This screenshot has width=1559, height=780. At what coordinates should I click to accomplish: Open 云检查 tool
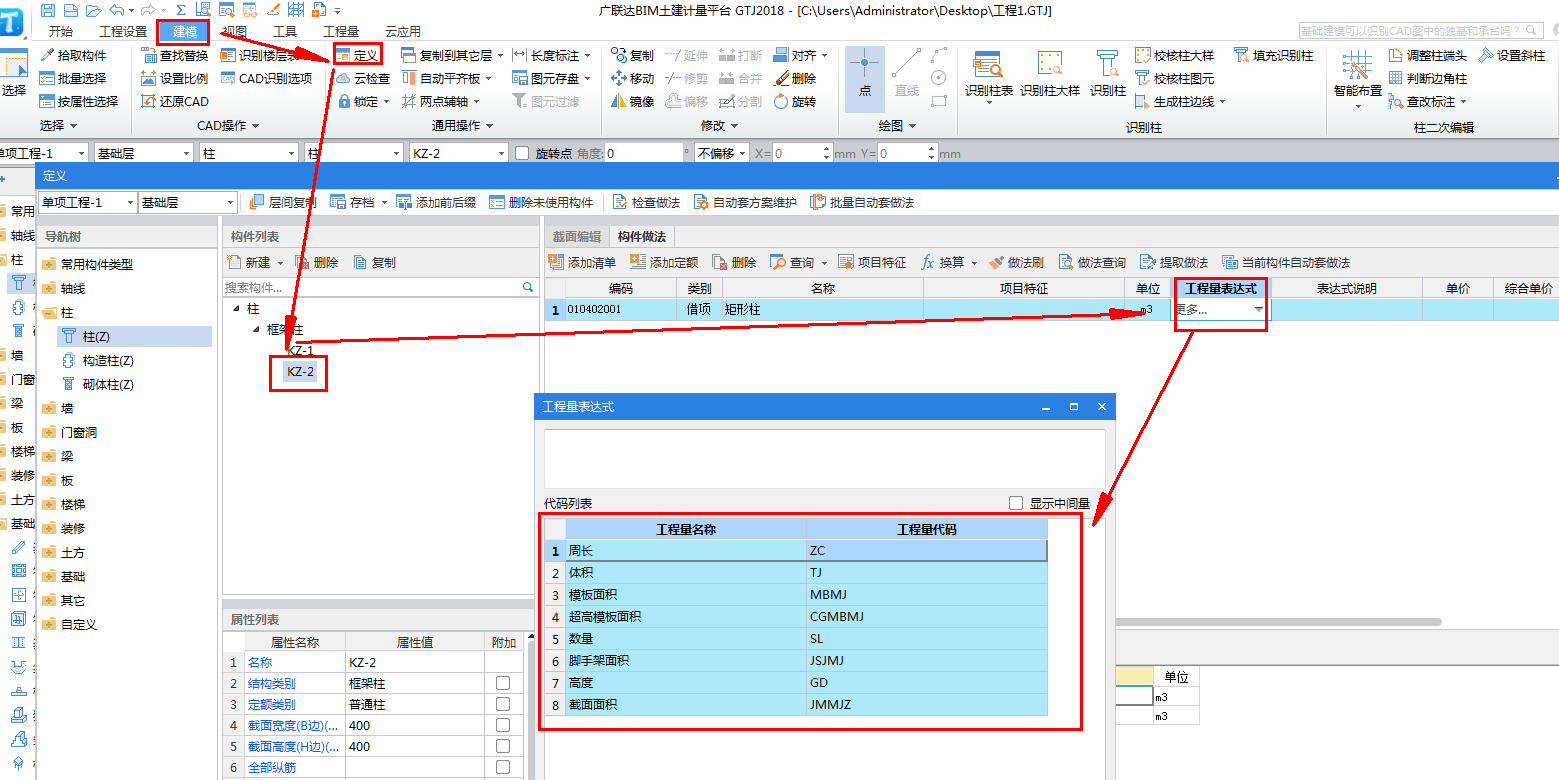click(363, 78)
